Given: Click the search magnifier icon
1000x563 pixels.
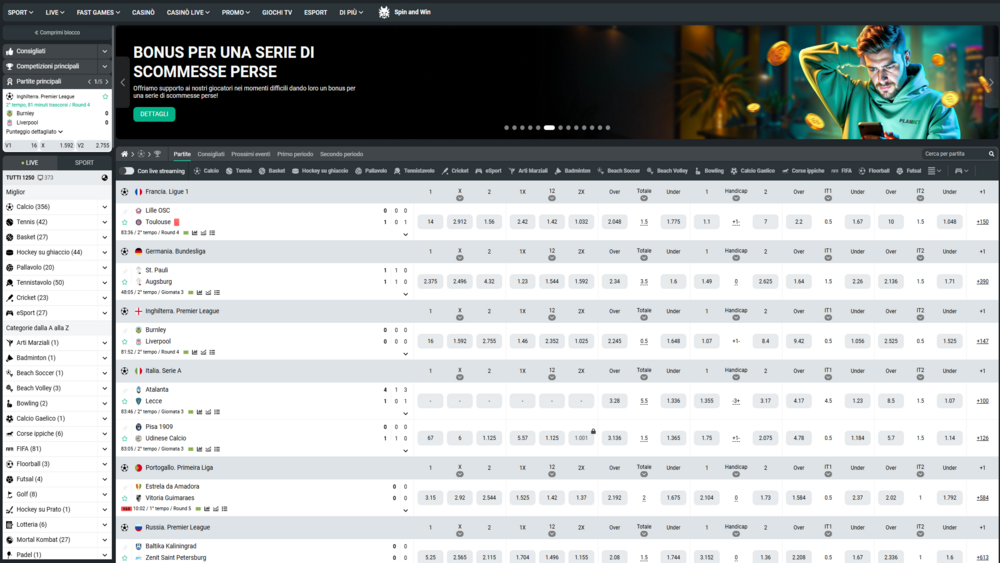Looking at the screenshot, I should click(991, 154).
